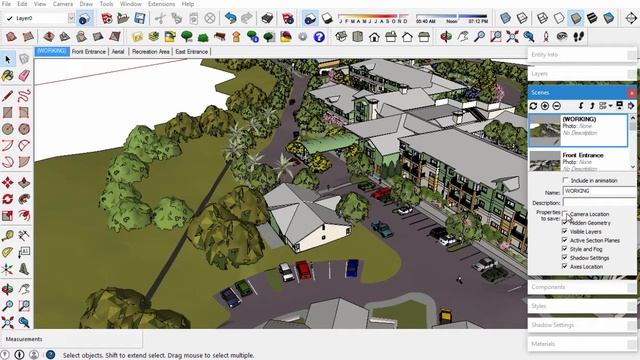Move scene up with arrow button
The height and width of the screenshot is (360, 640).
click(592, 106)
